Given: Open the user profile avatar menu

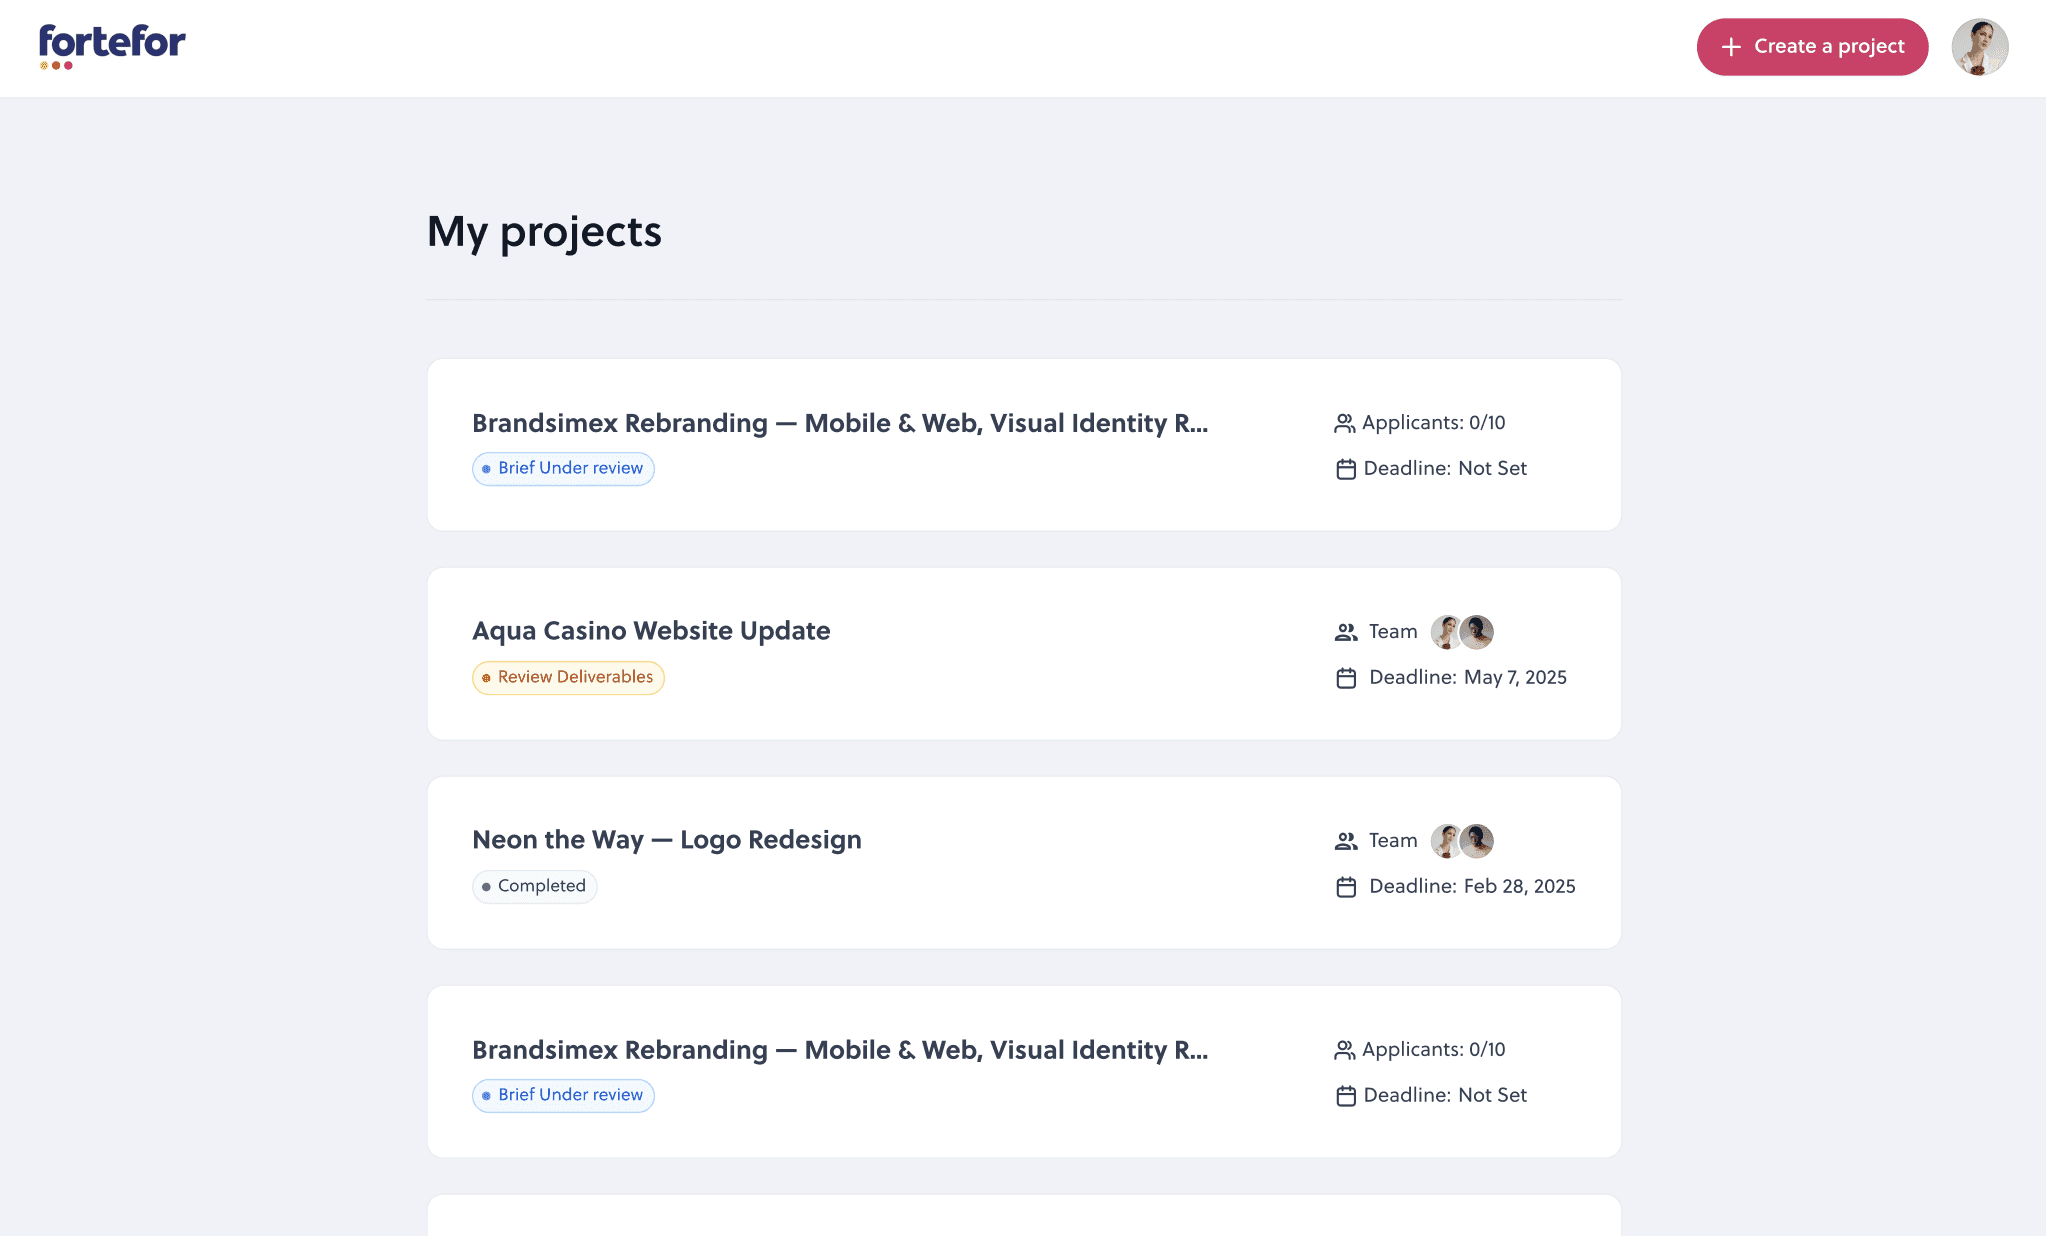Looking at the screenshot, I should click(x=1979, y=47).
